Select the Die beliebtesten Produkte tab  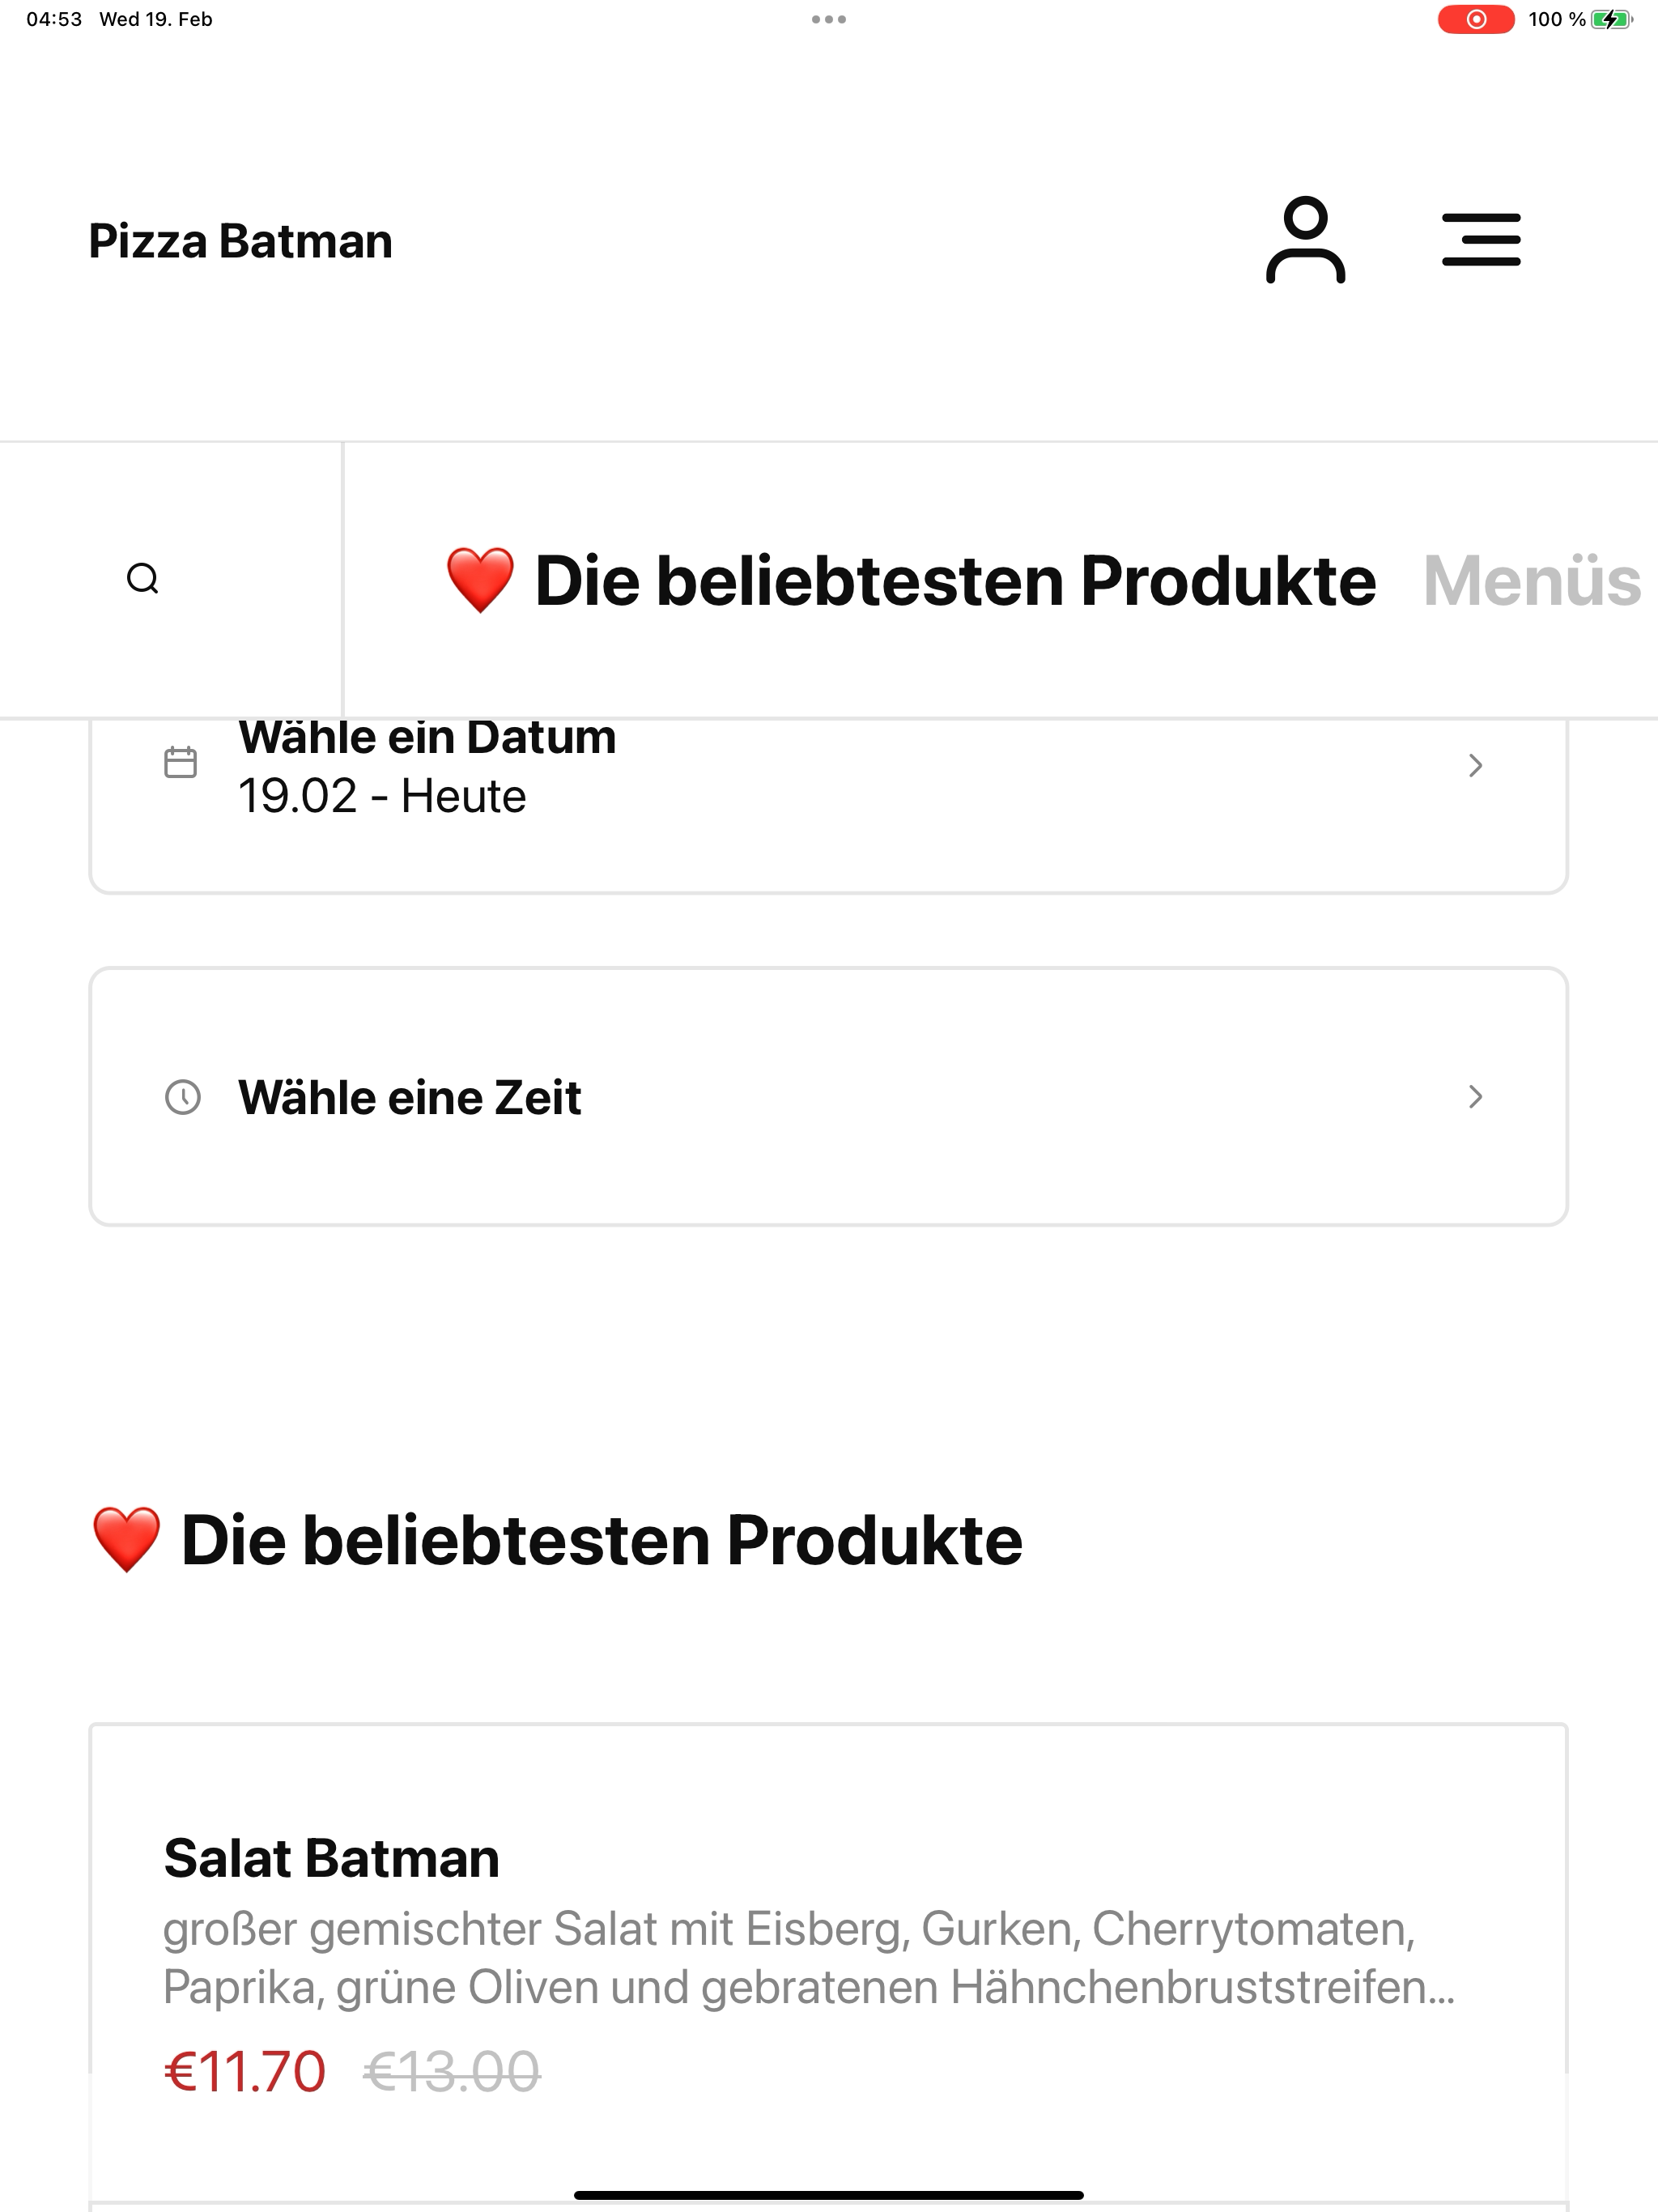pos(910,580)
